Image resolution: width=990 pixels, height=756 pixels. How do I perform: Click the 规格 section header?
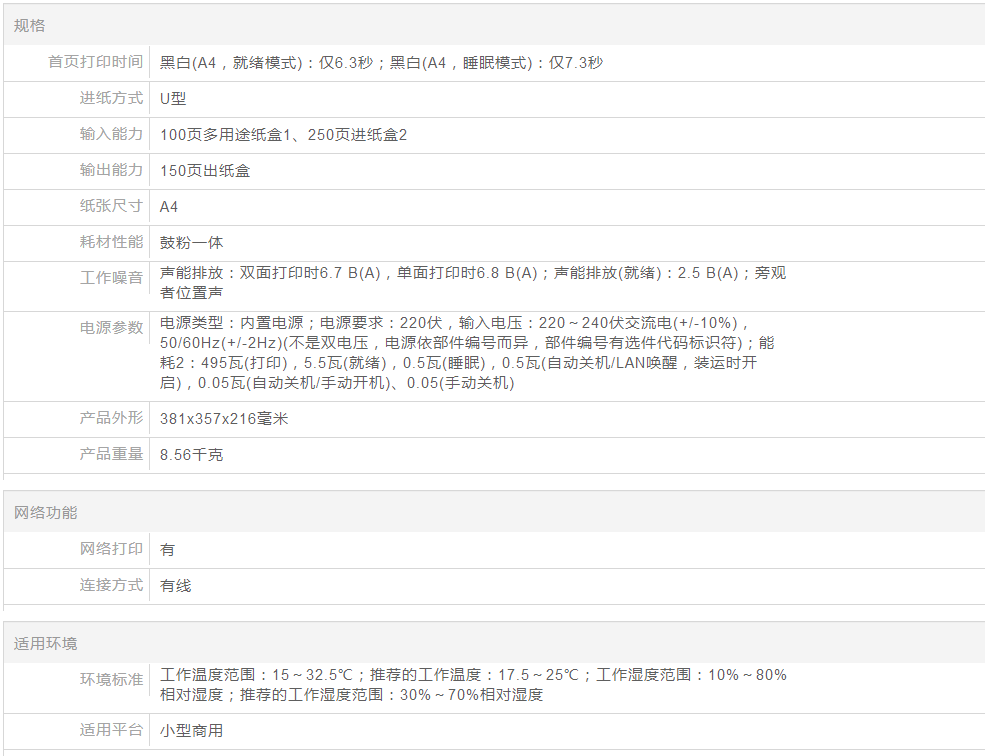coord(29,26)
